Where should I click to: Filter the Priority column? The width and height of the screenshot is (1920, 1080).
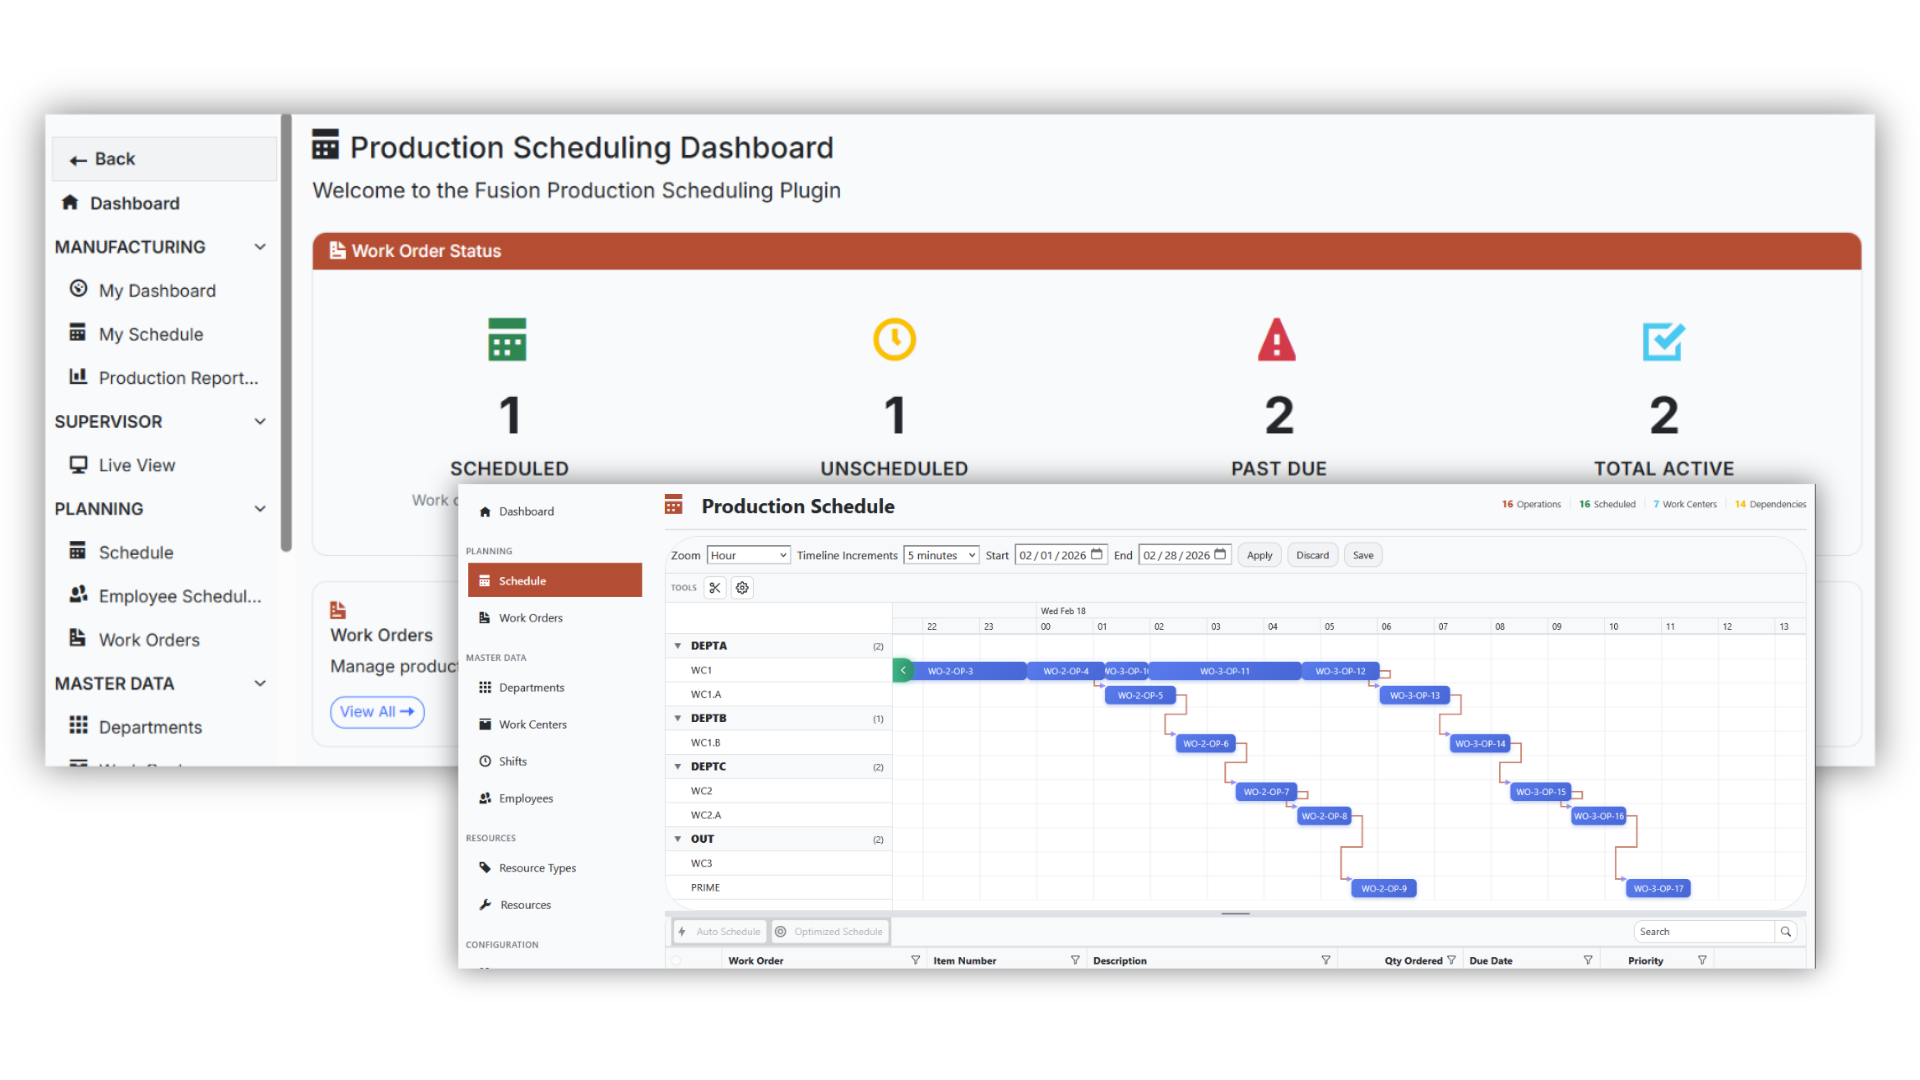tap(1702, 960)
